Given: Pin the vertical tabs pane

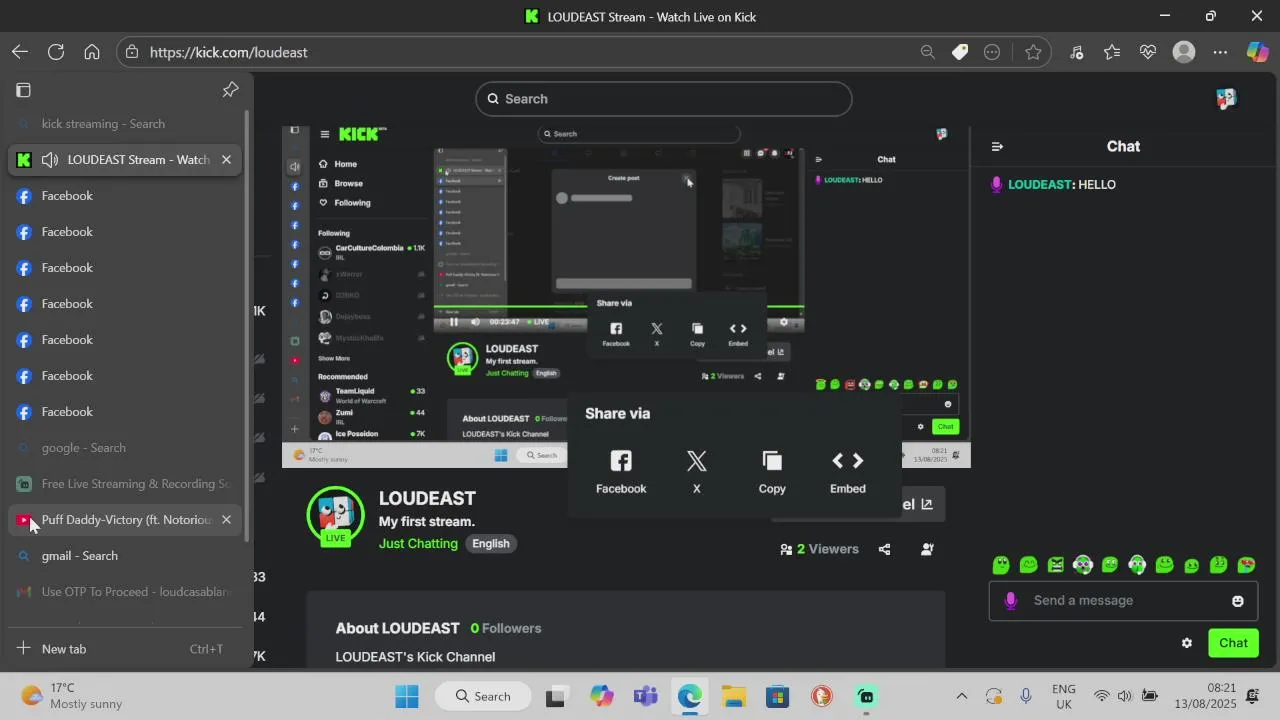Looking at the screenshot, I should coord(230,90).
